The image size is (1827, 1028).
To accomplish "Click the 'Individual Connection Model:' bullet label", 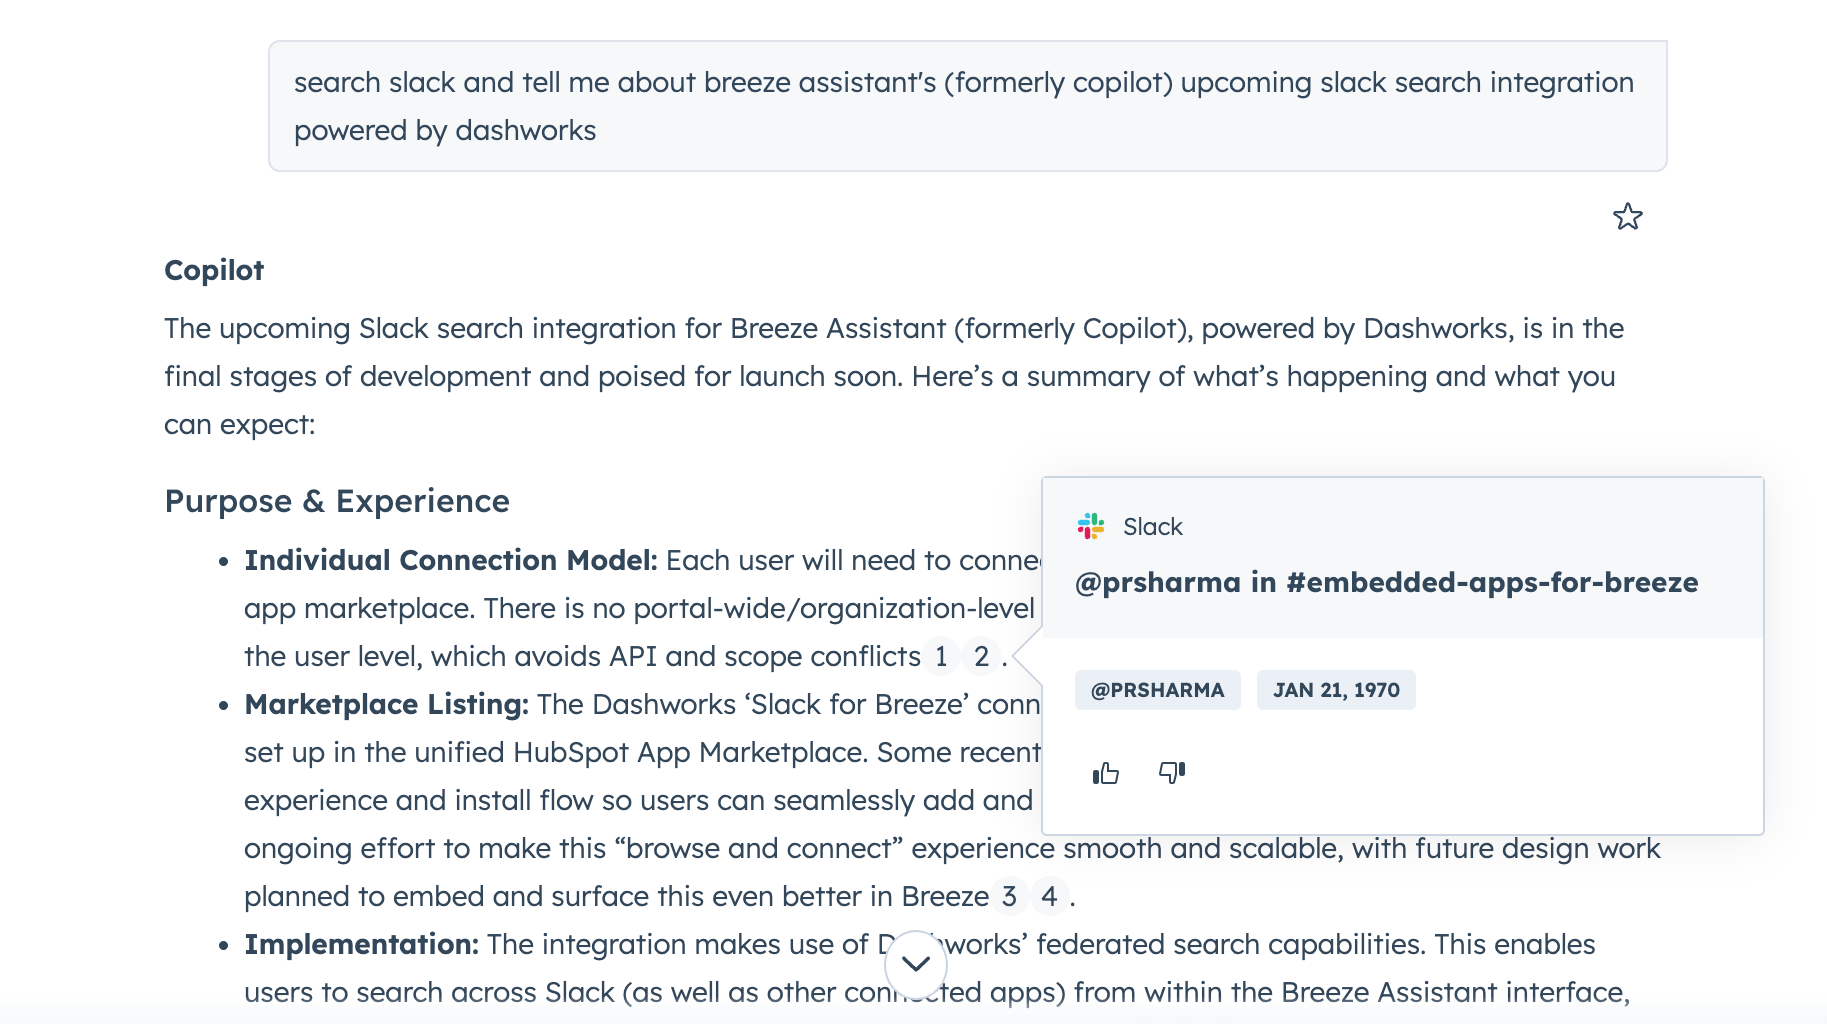I will (451, 560).
